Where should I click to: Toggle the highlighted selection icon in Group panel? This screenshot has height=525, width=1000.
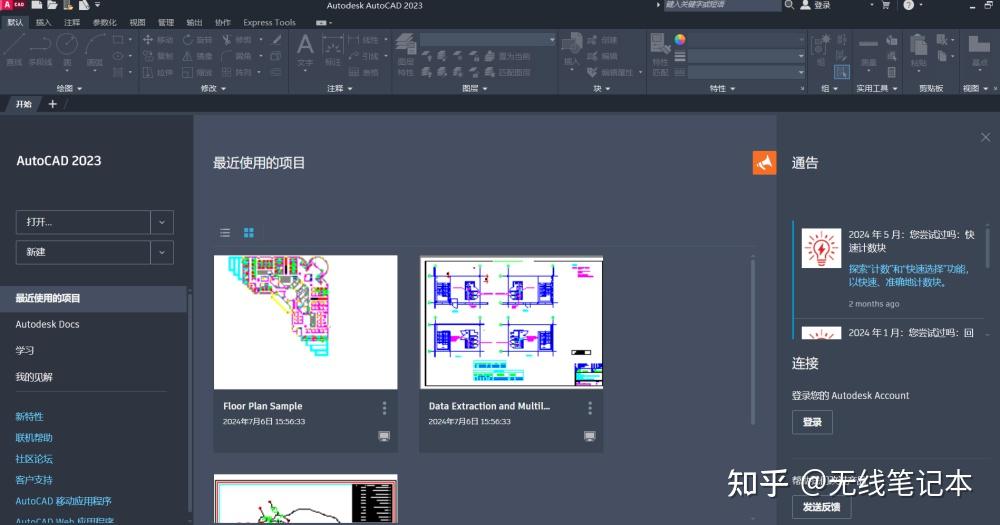[842, 72]
